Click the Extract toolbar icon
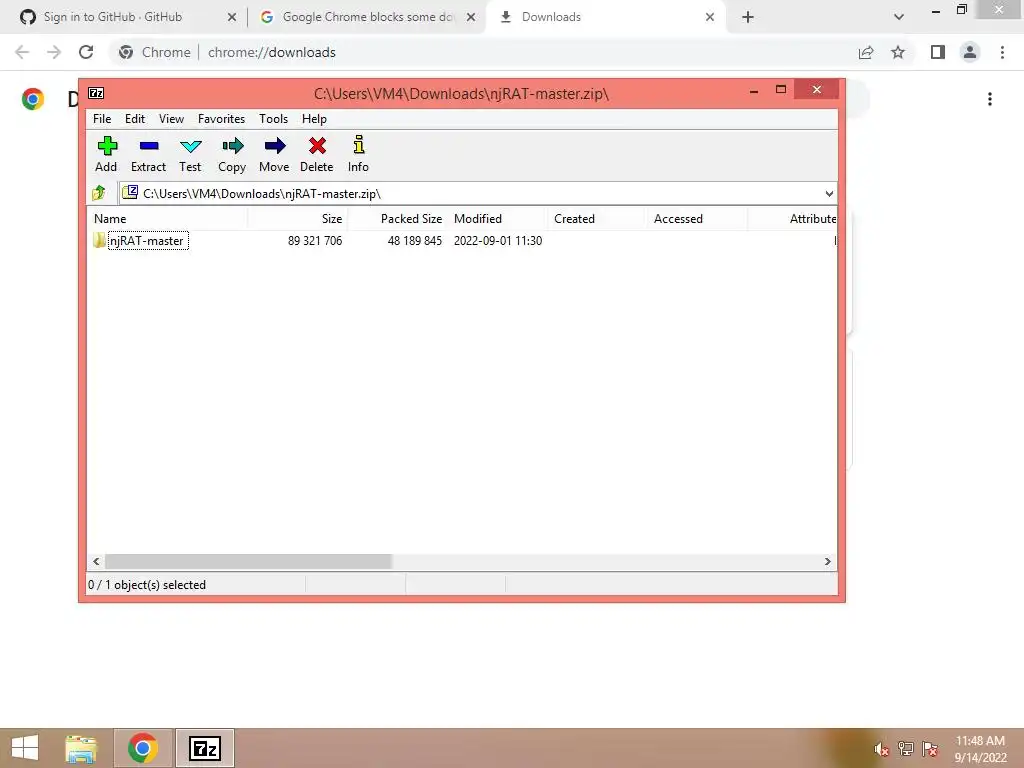The height and width of the screenshot is (768, 1024). coord(149,146)
